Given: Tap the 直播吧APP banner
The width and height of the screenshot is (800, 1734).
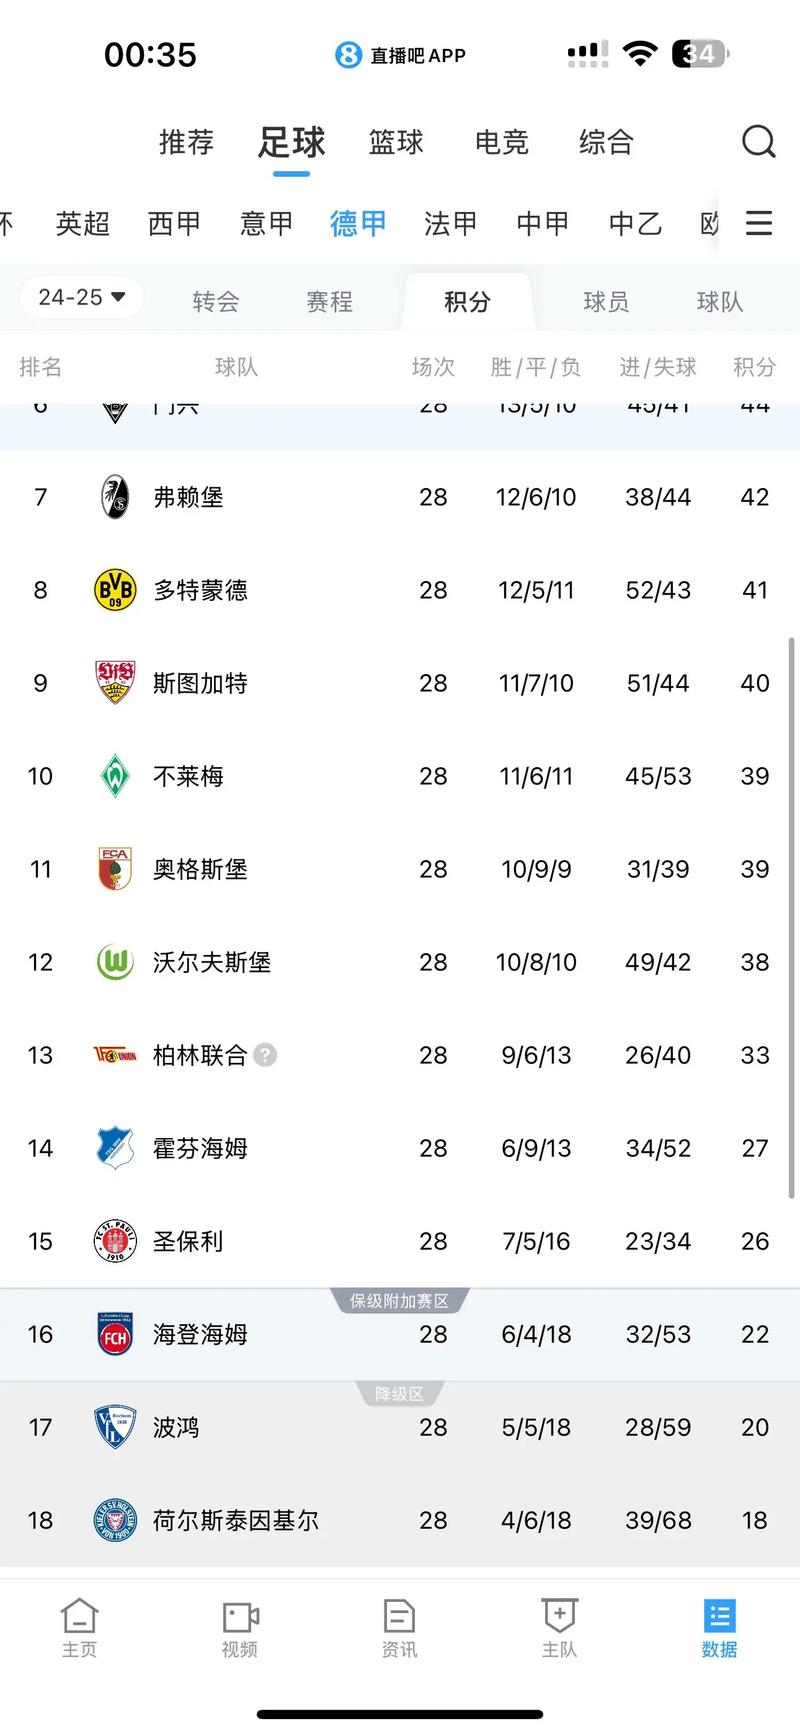Looking at the screenshot, I should point(399,55).
